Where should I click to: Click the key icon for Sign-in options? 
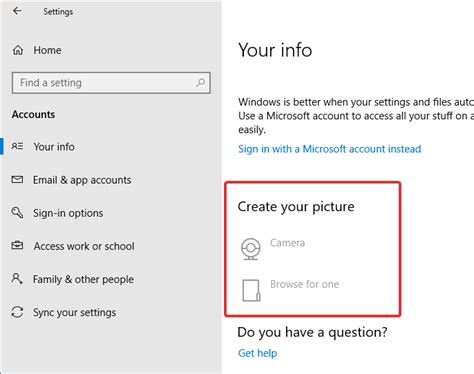tap(17, 213)
